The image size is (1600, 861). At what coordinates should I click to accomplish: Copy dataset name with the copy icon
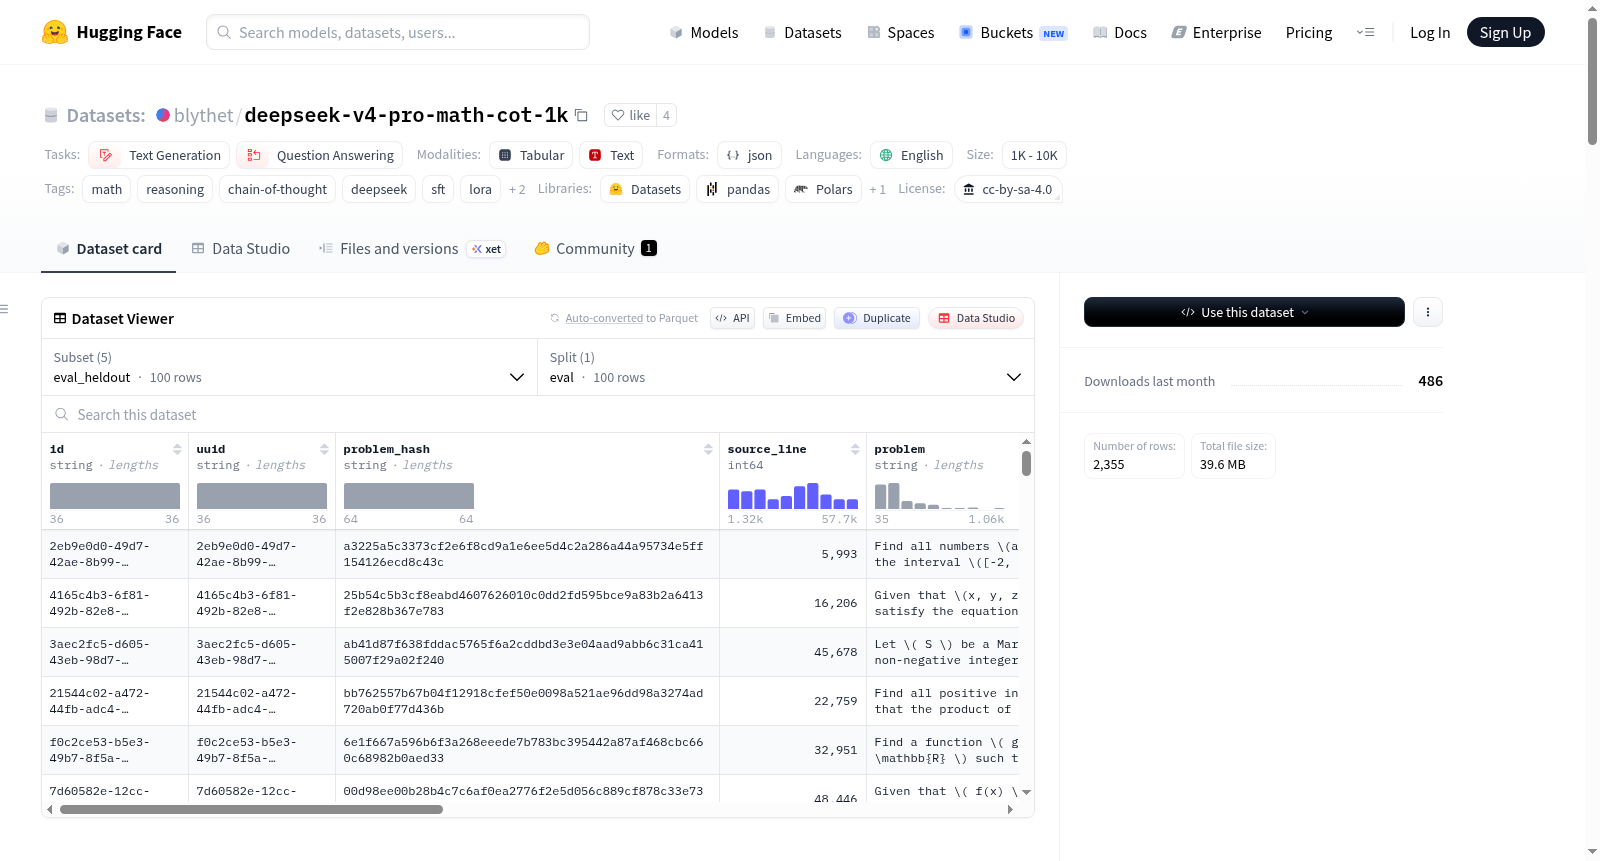click(581, 115)
